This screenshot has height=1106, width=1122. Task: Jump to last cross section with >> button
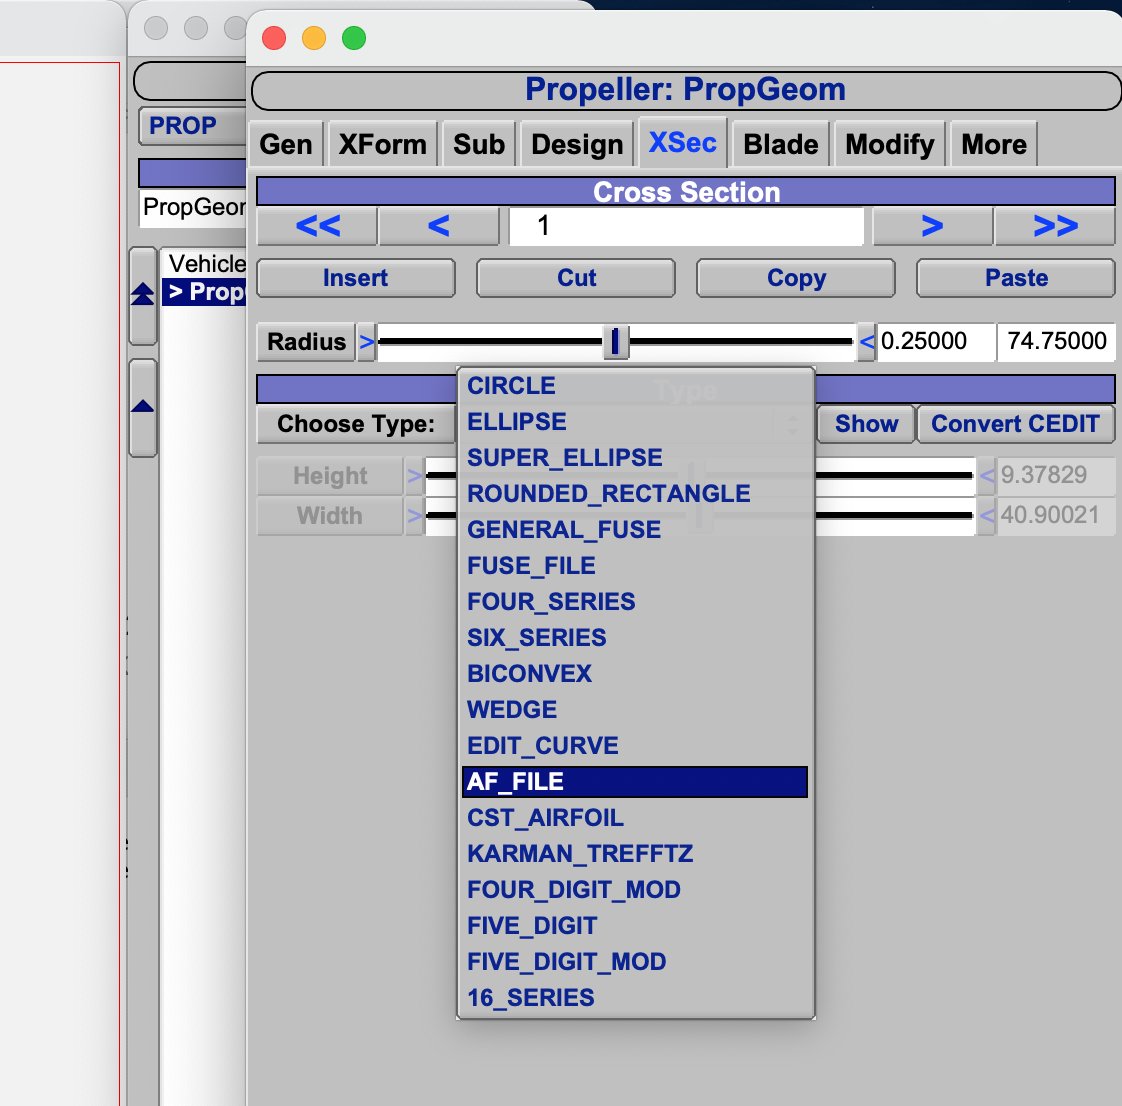pos(1054,226)
